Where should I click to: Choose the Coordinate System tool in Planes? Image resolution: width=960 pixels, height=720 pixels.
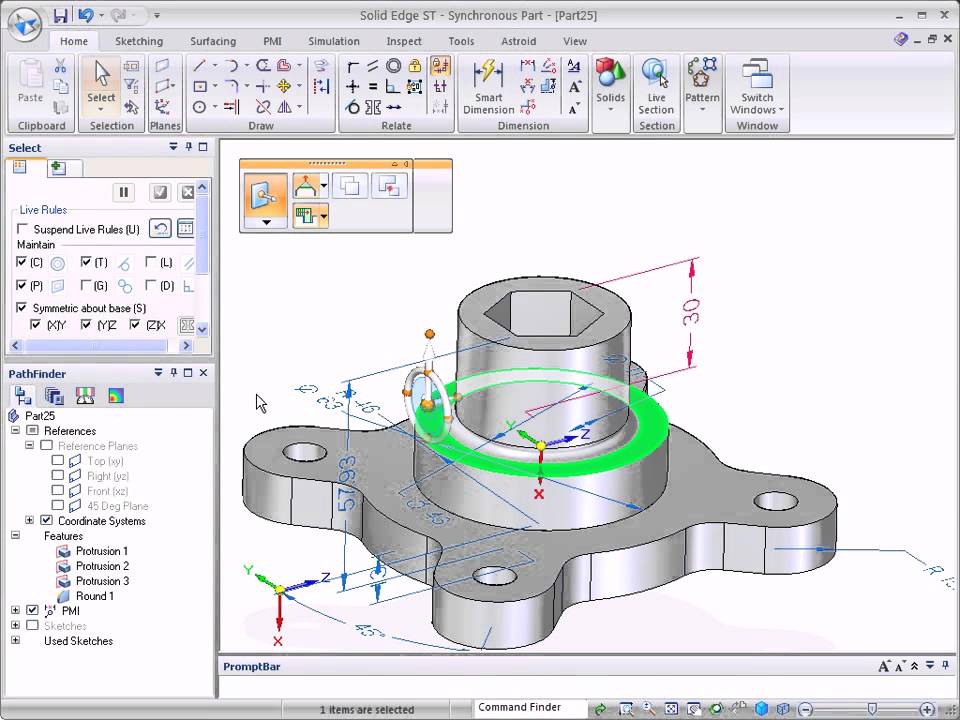pos(162,107)
